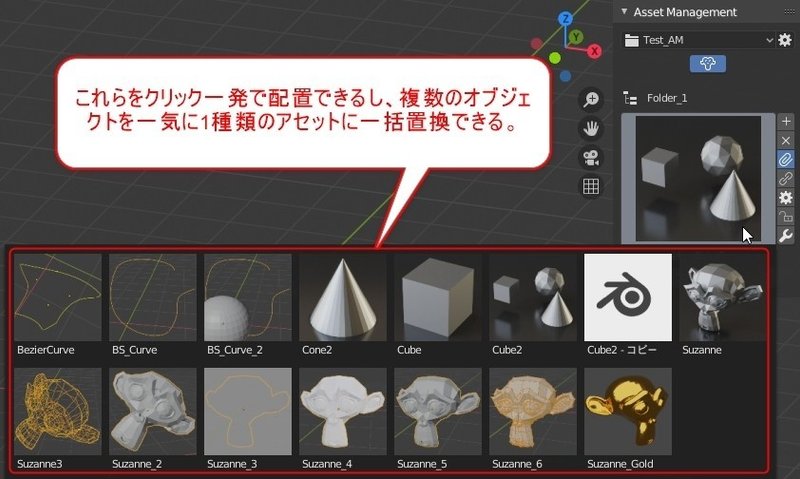
Task: Click the red X axis gizmo ball
Action: point(594,51)
